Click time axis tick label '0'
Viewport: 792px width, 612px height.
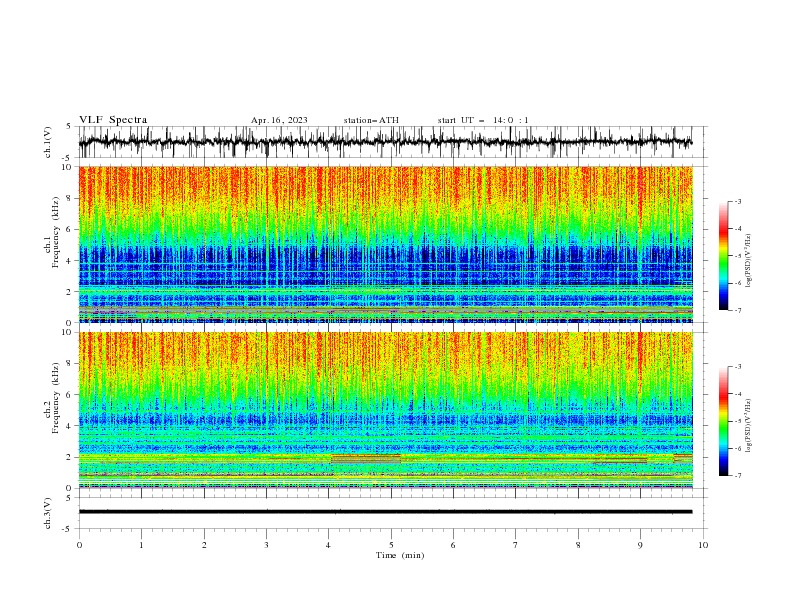click(79, 545)
